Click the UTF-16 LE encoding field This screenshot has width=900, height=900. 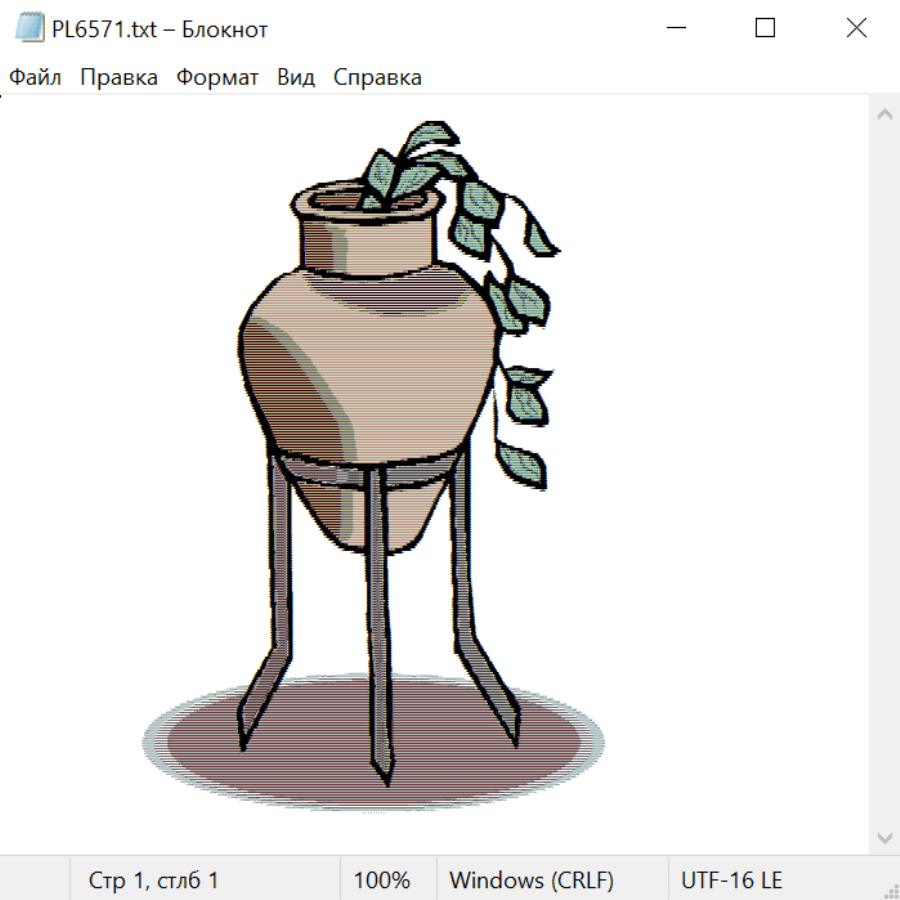pyautogui.click(x=732, y=881)
